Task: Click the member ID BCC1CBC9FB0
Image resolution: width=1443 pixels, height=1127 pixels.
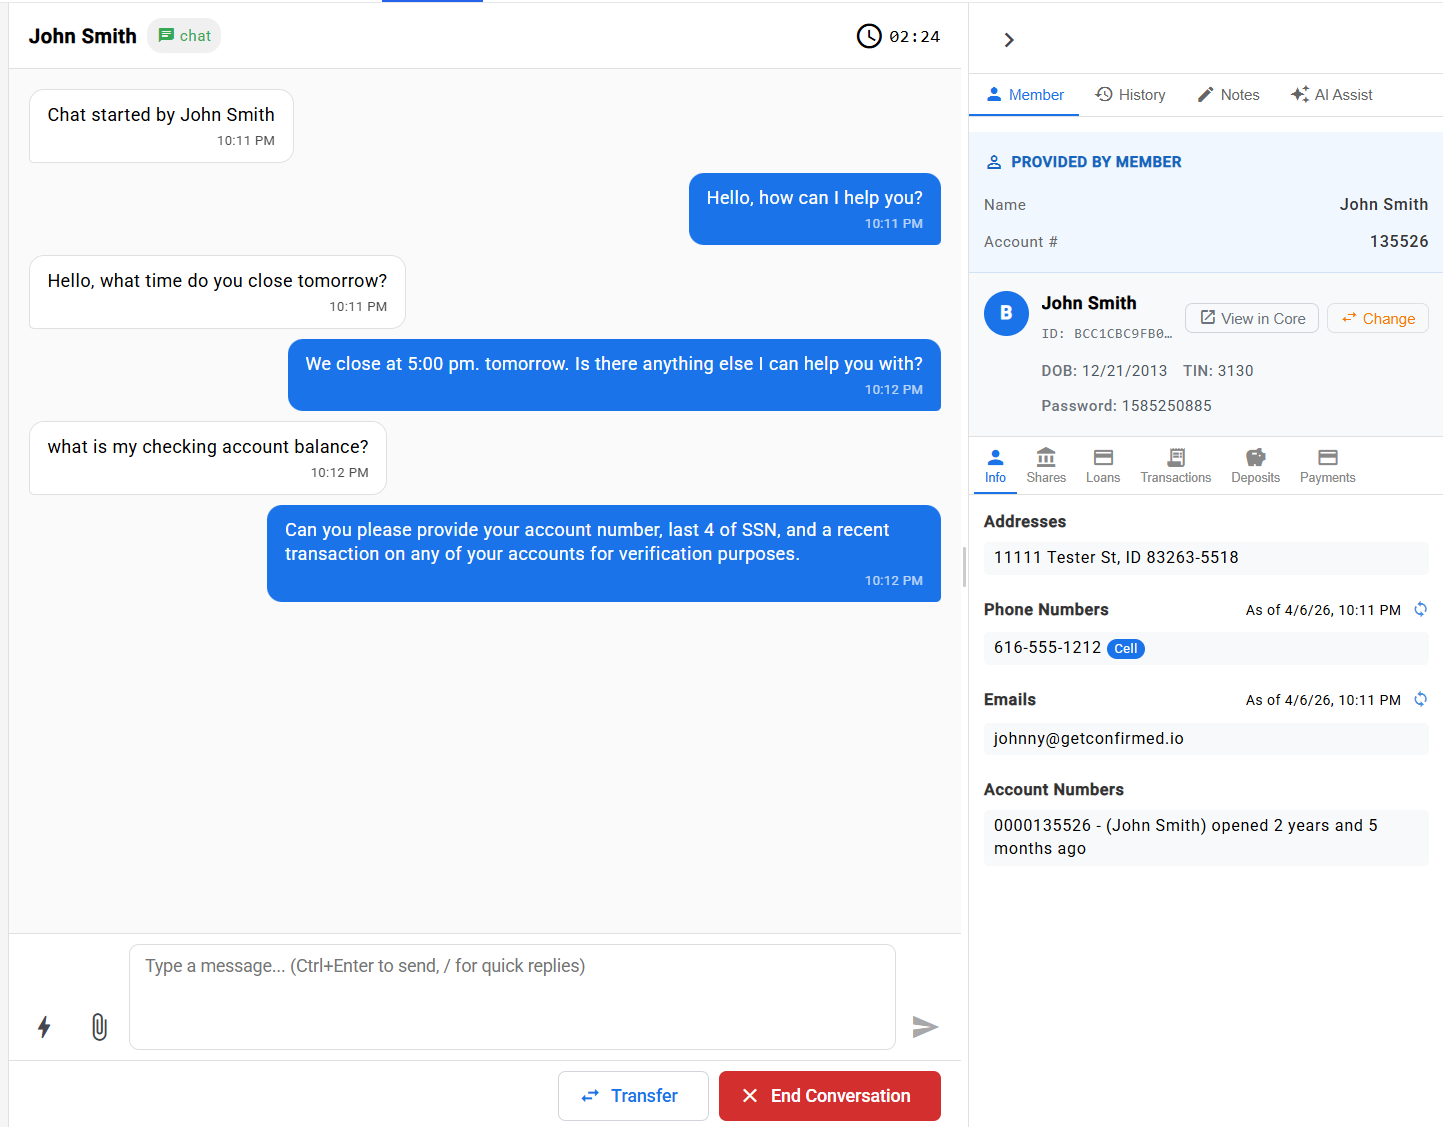Action: pos(1107,334)
